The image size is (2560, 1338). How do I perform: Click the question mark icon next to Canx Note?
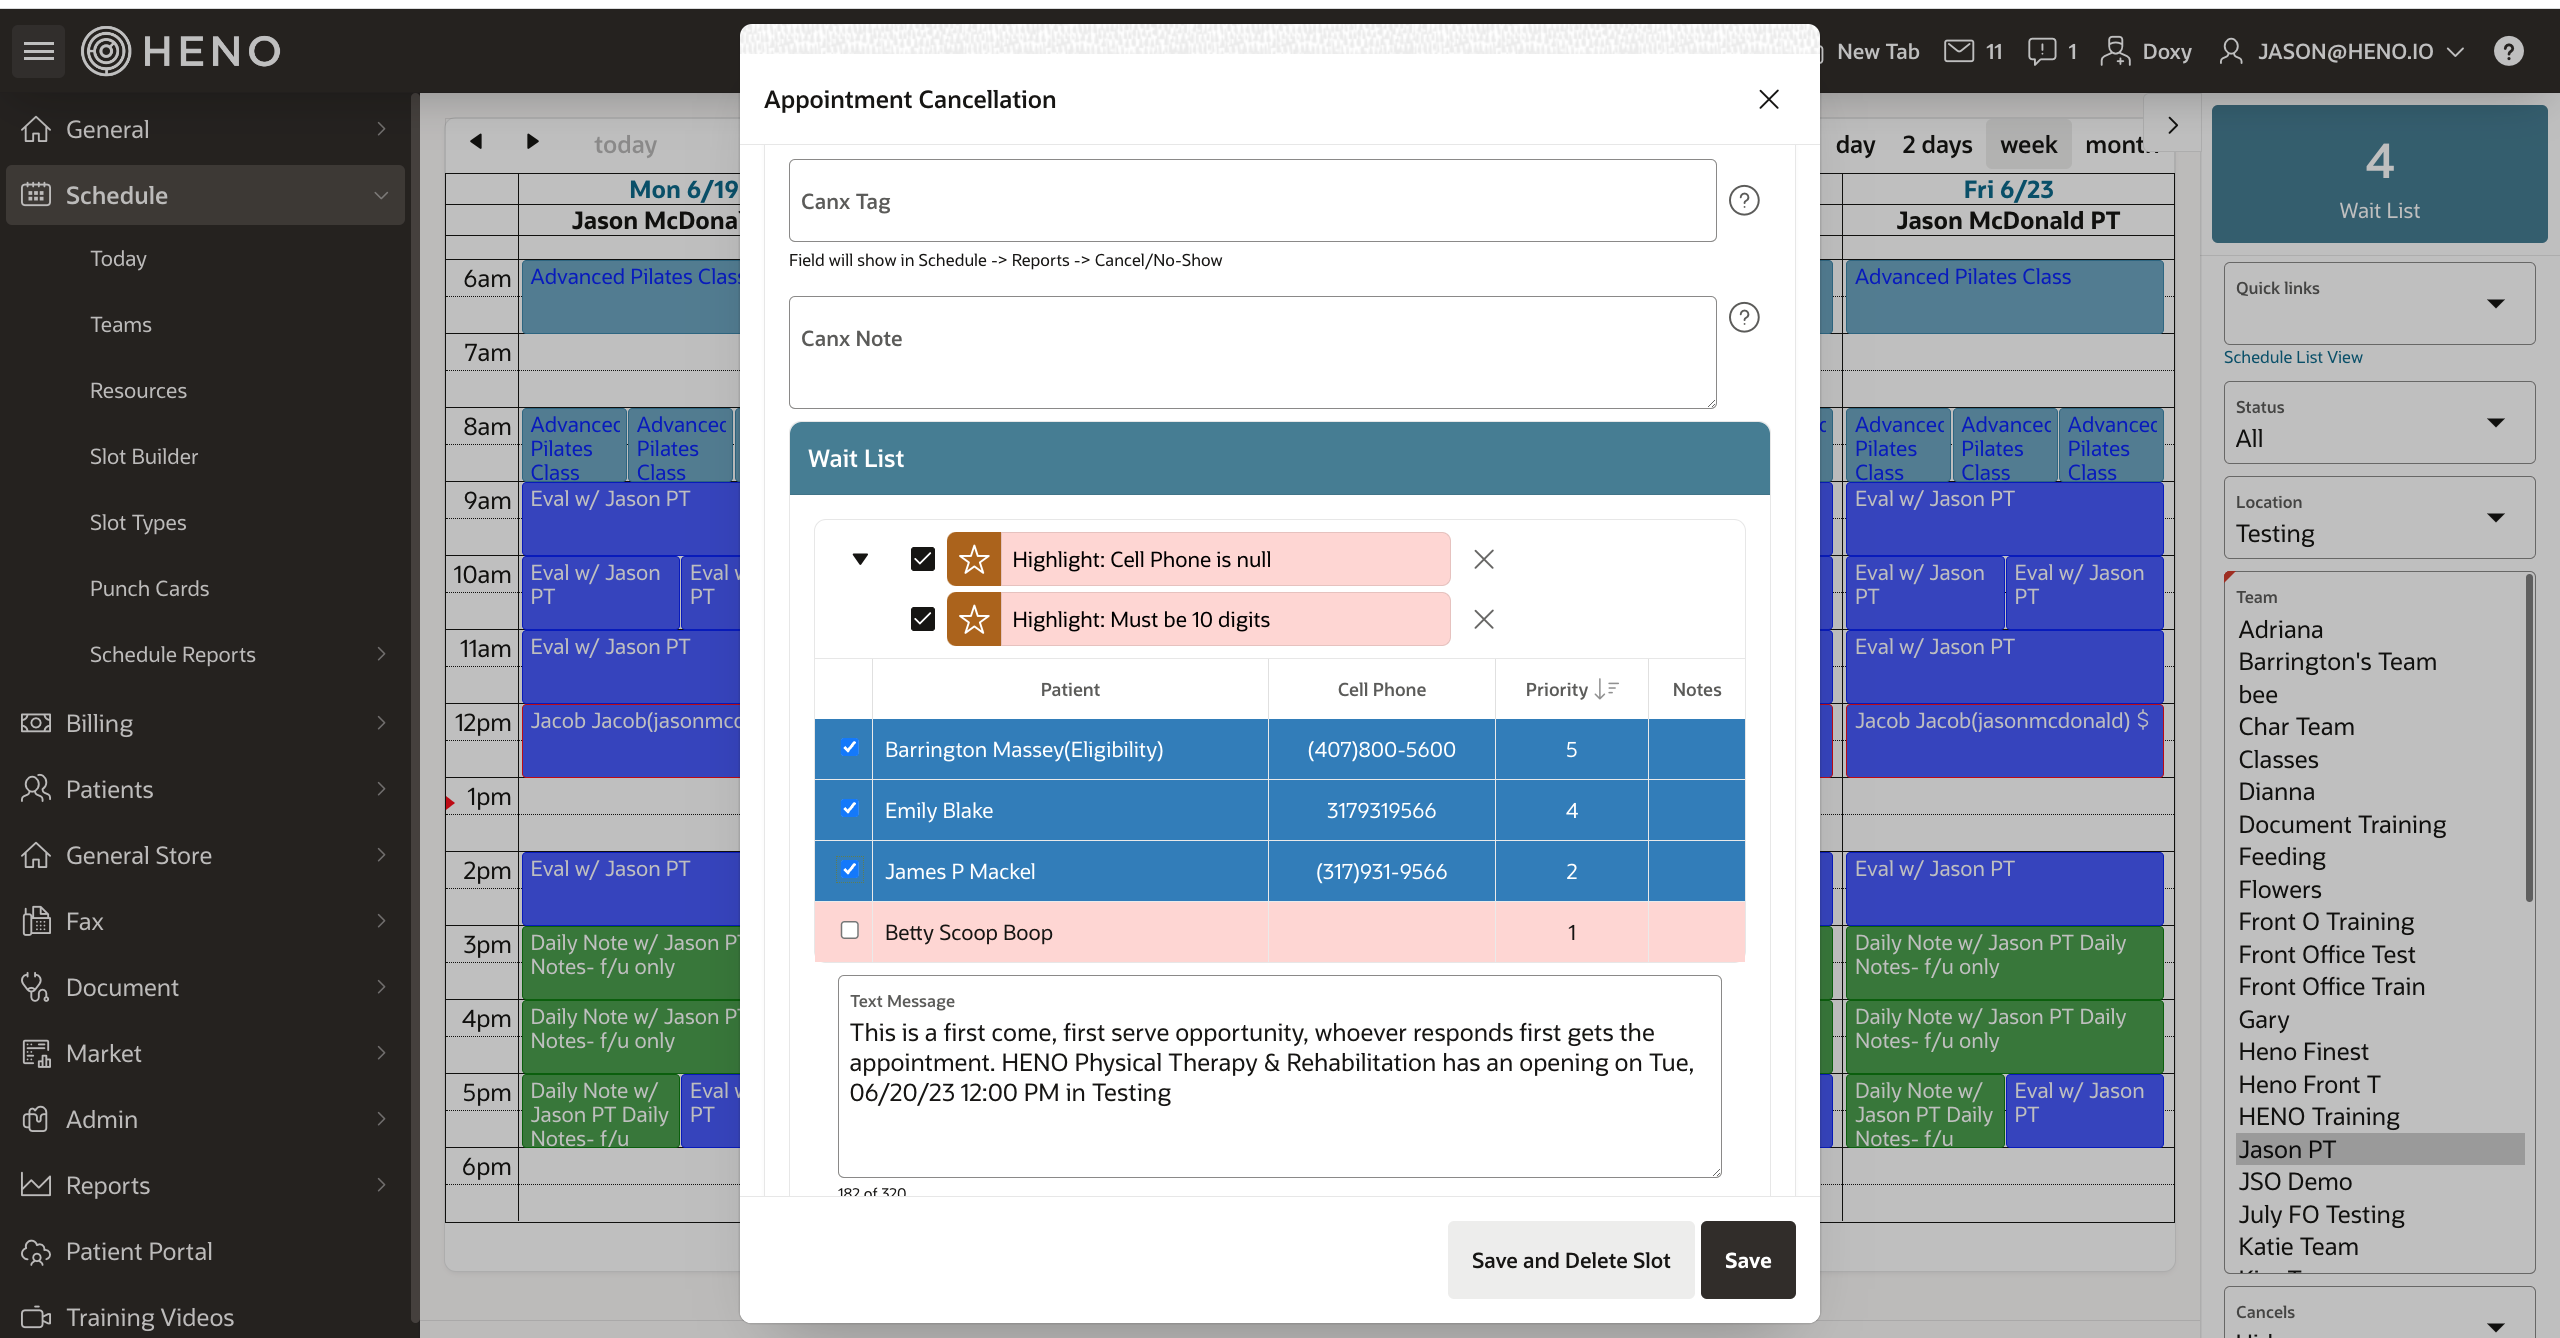1744,317
